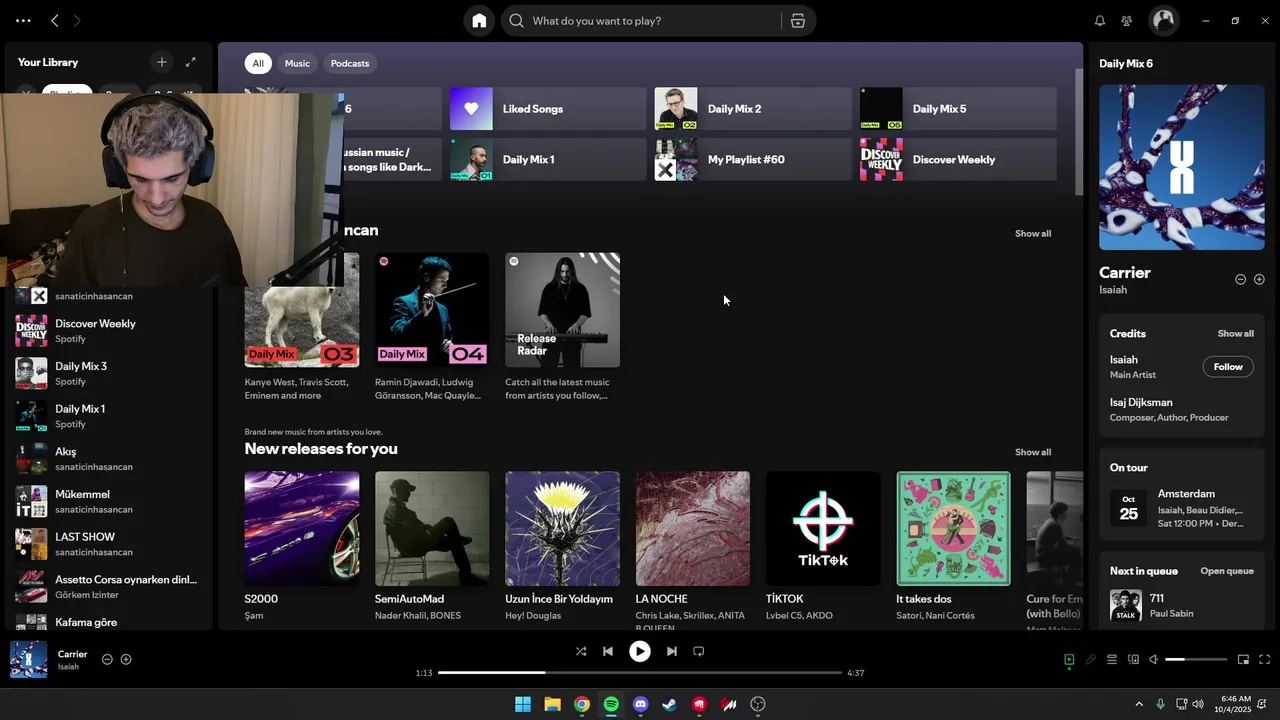
Task: Toggle repeat mode
Action: (699, 651)
